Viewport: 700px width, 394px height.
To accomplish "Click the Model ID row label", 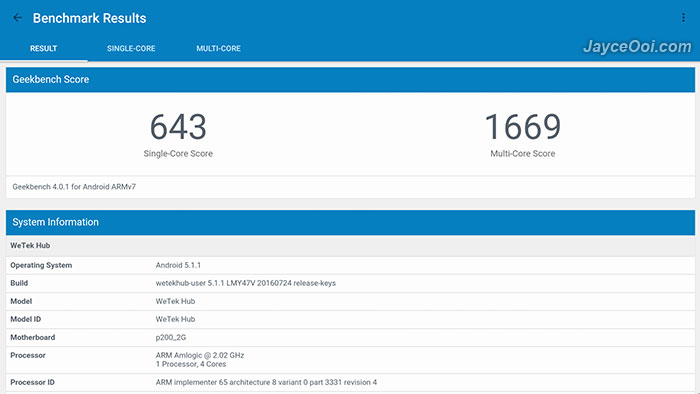I will (x=25, y=319).
